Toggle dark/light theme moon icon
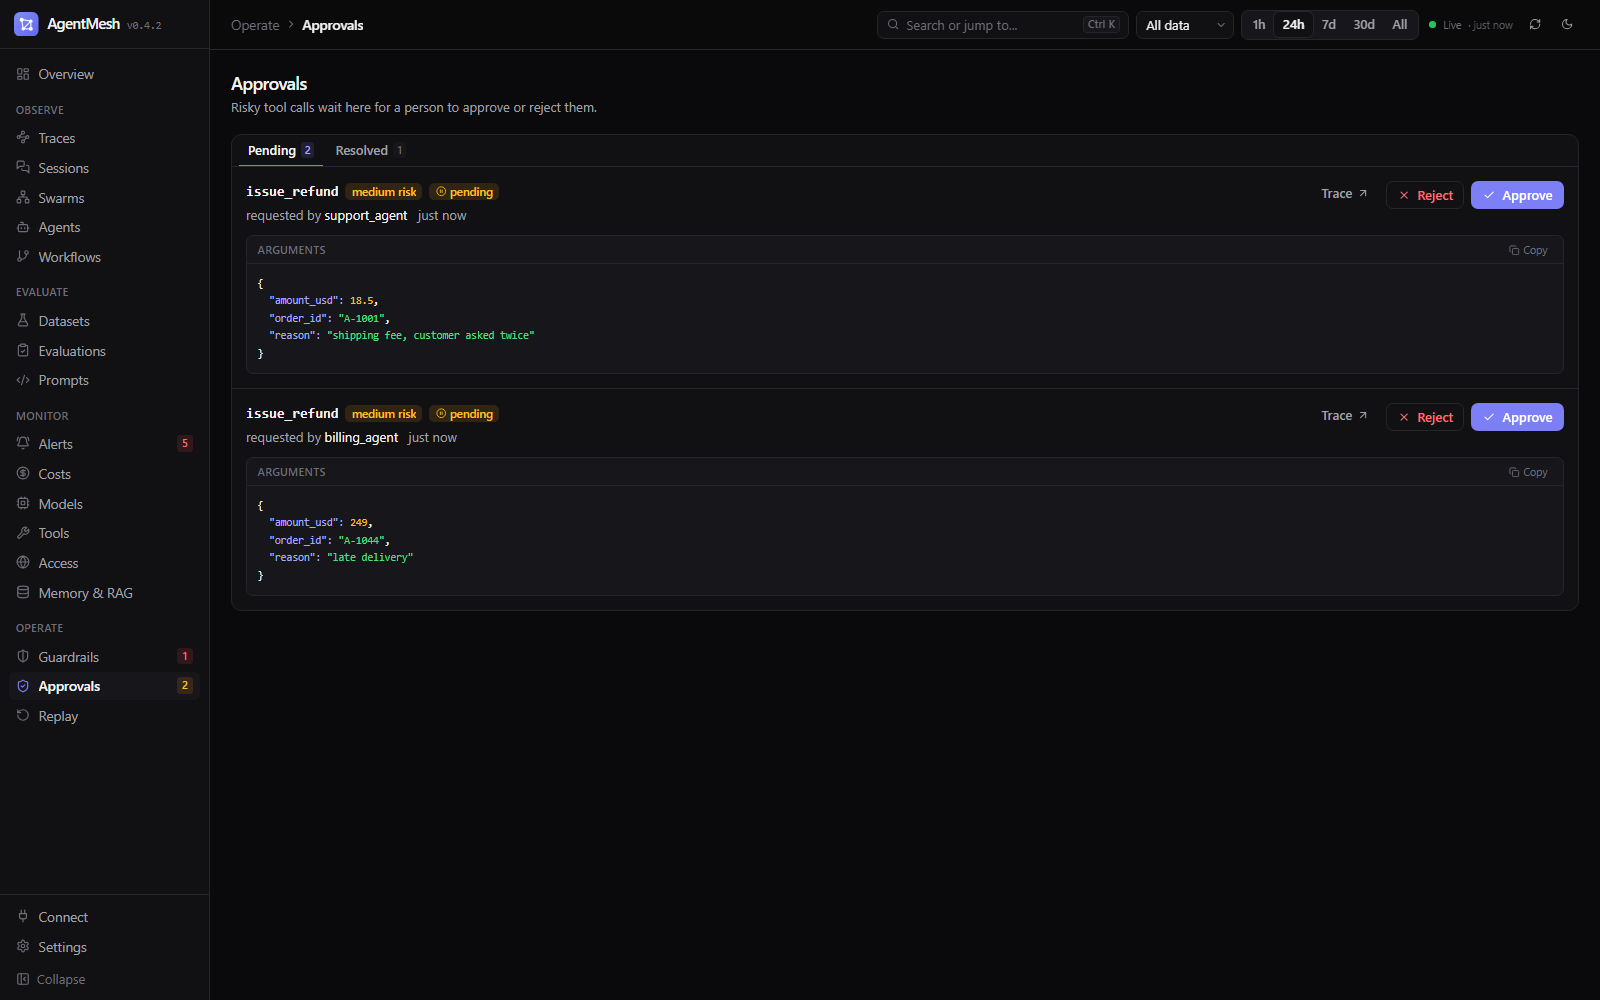Image resolution: width=1600 pixels, height=1000 pixels. click(1567, 25)
